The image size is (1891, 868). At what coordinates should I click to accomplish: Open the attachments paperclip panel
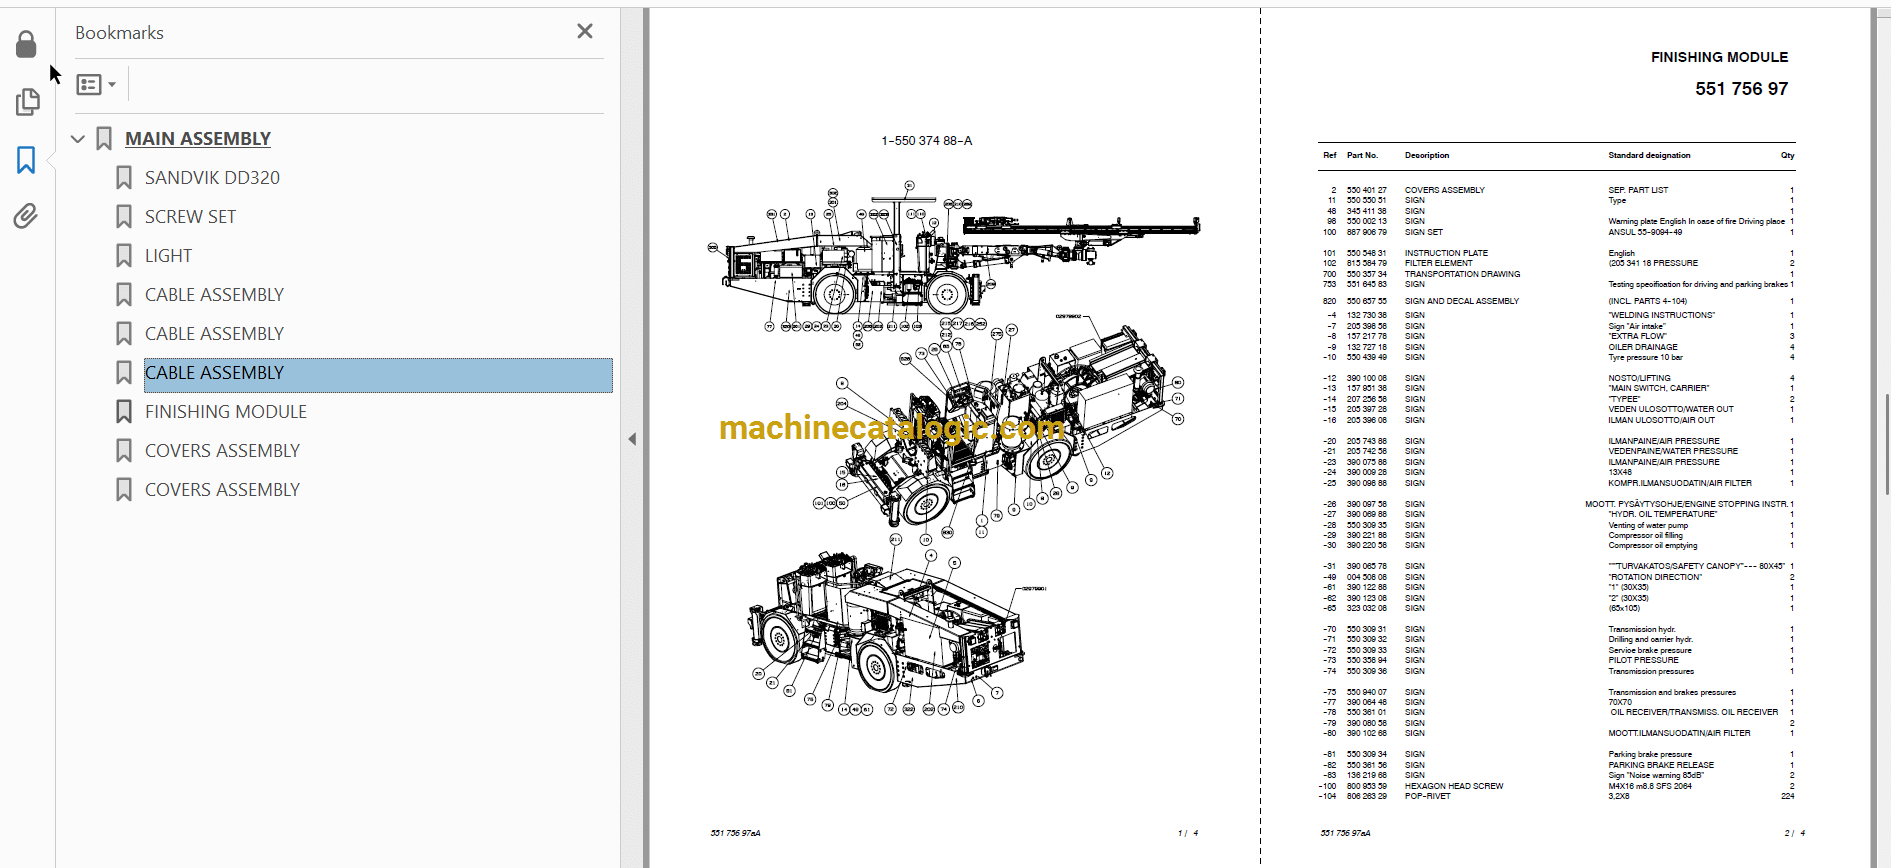[x=26, y=216]
